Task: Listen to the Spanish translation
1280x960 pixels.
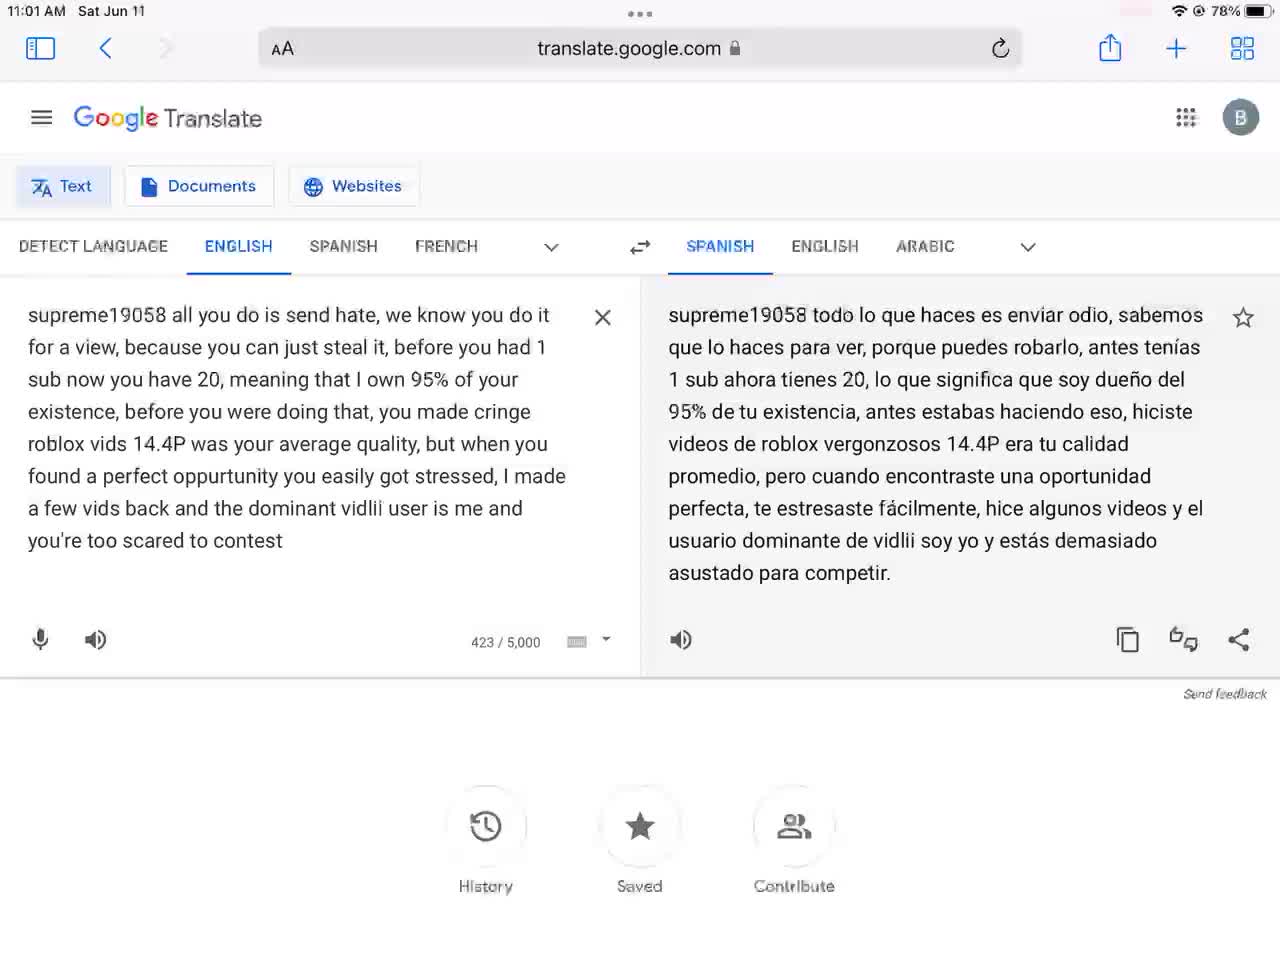Action: click(x=681, y=640)
